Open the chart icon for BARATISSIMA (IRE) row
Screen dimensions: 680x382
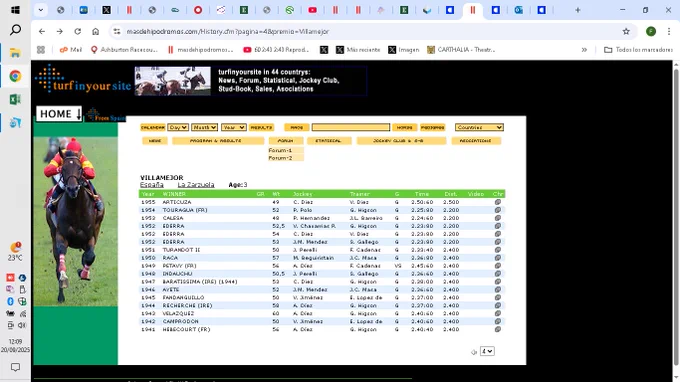(497, 281)
